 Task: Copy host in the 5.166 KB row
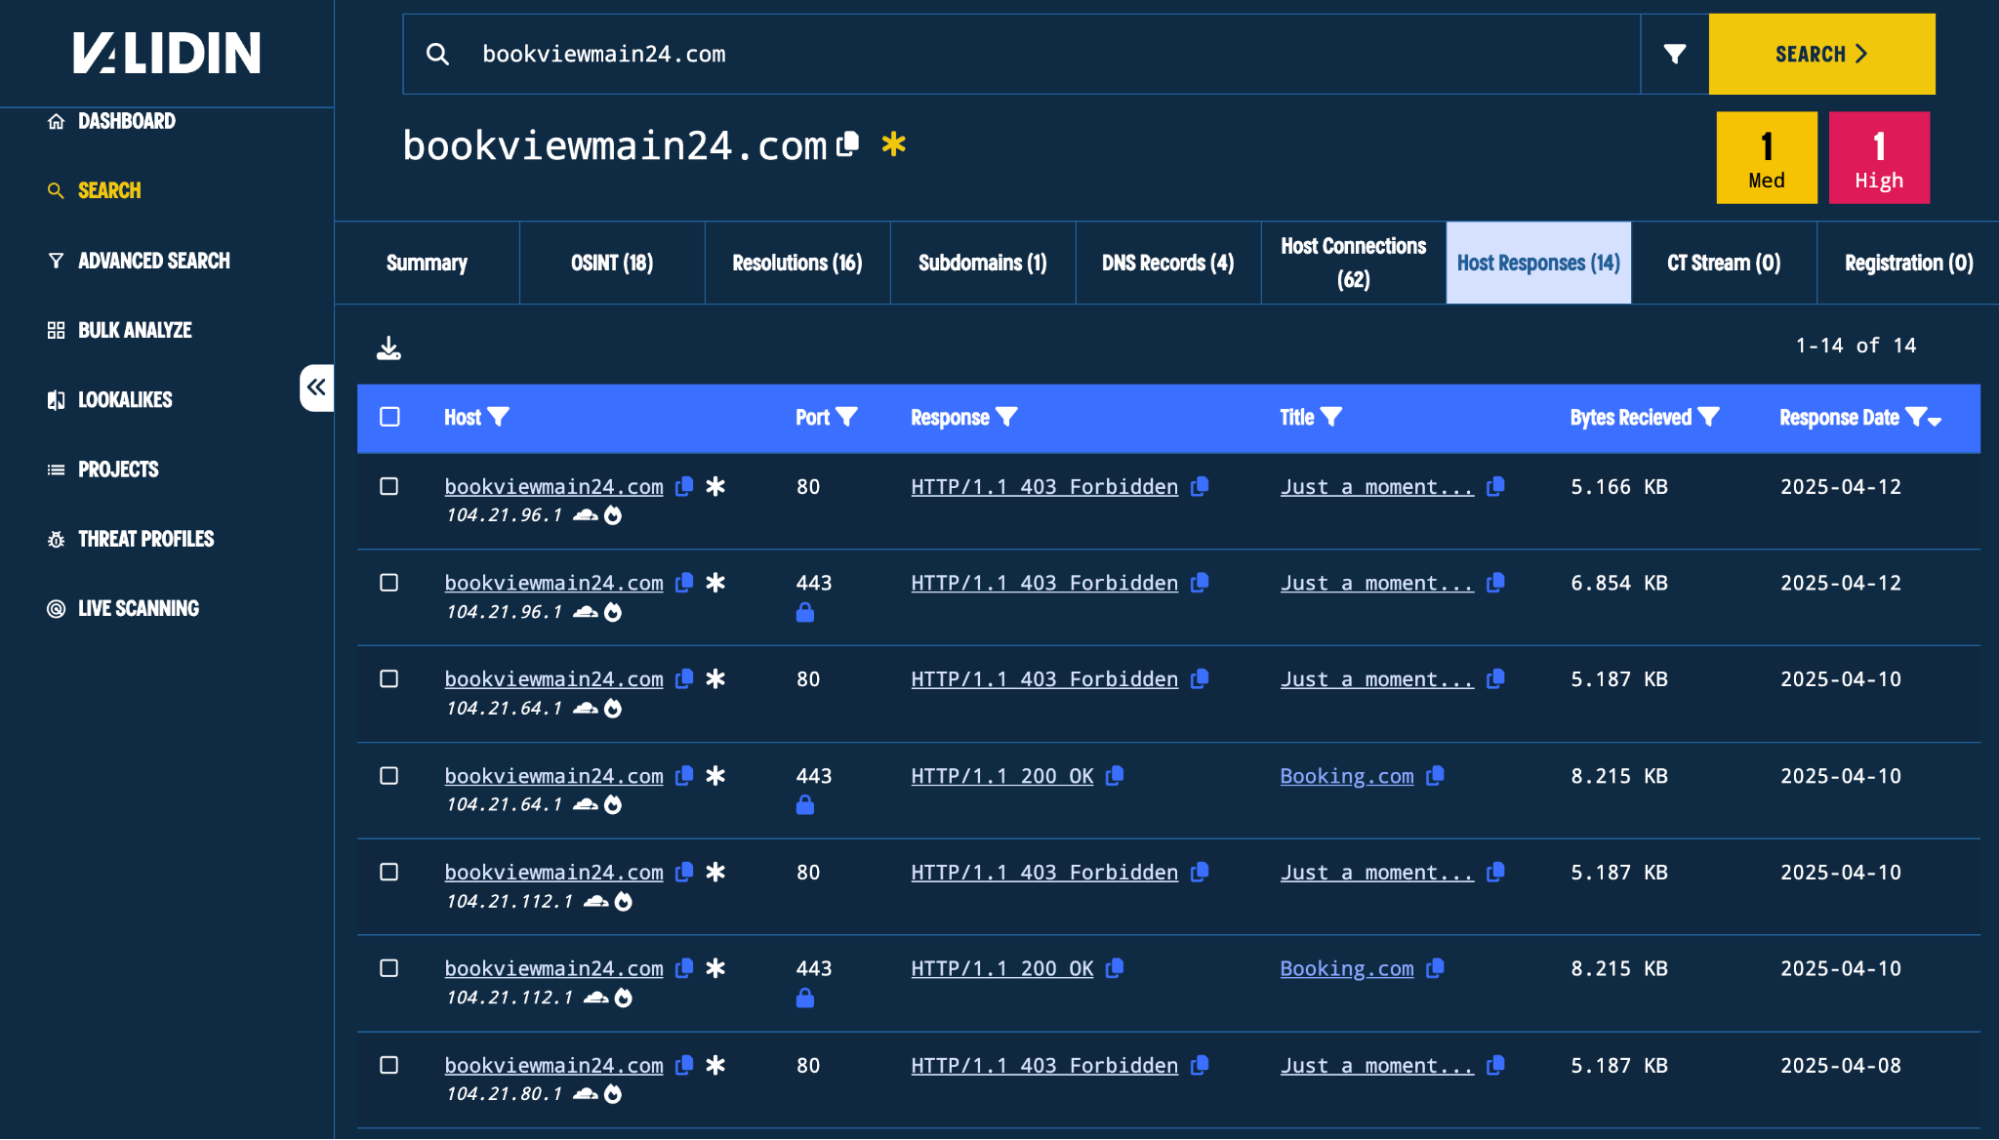click(685, 486)
